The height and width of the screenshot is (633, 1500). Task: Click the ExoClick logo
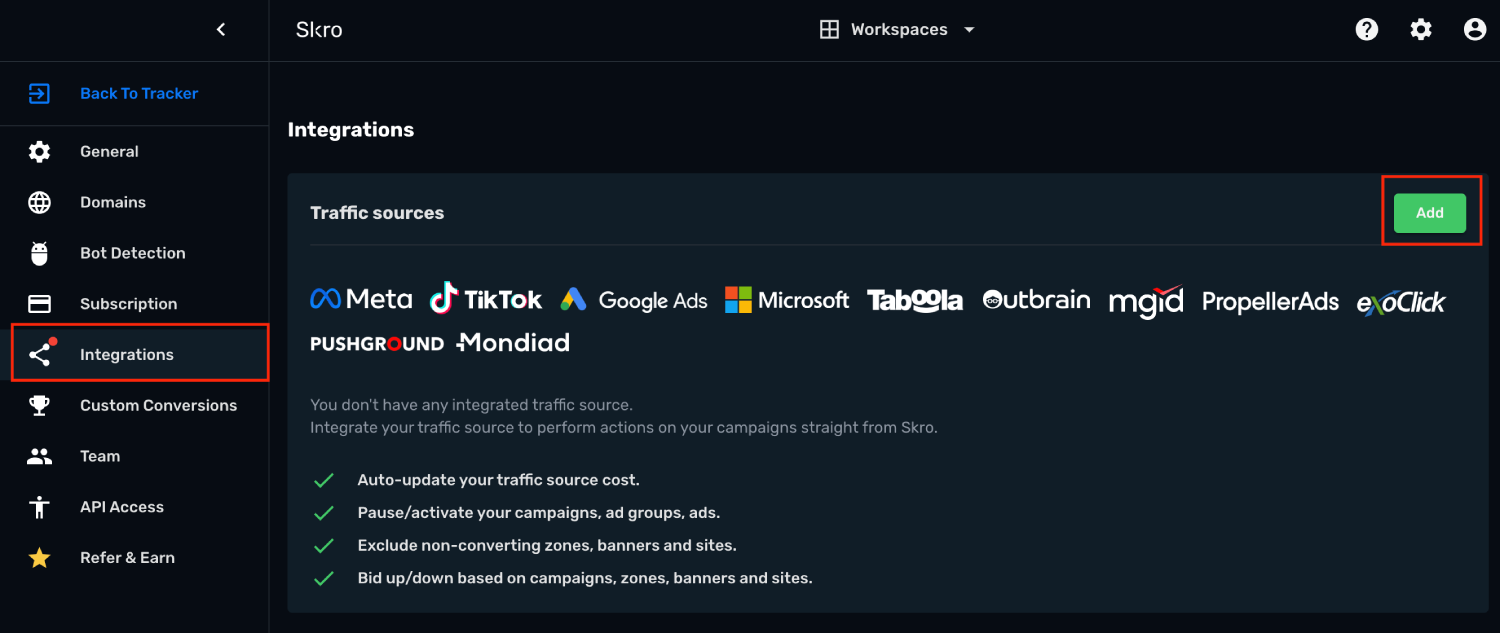point(1401,302)
